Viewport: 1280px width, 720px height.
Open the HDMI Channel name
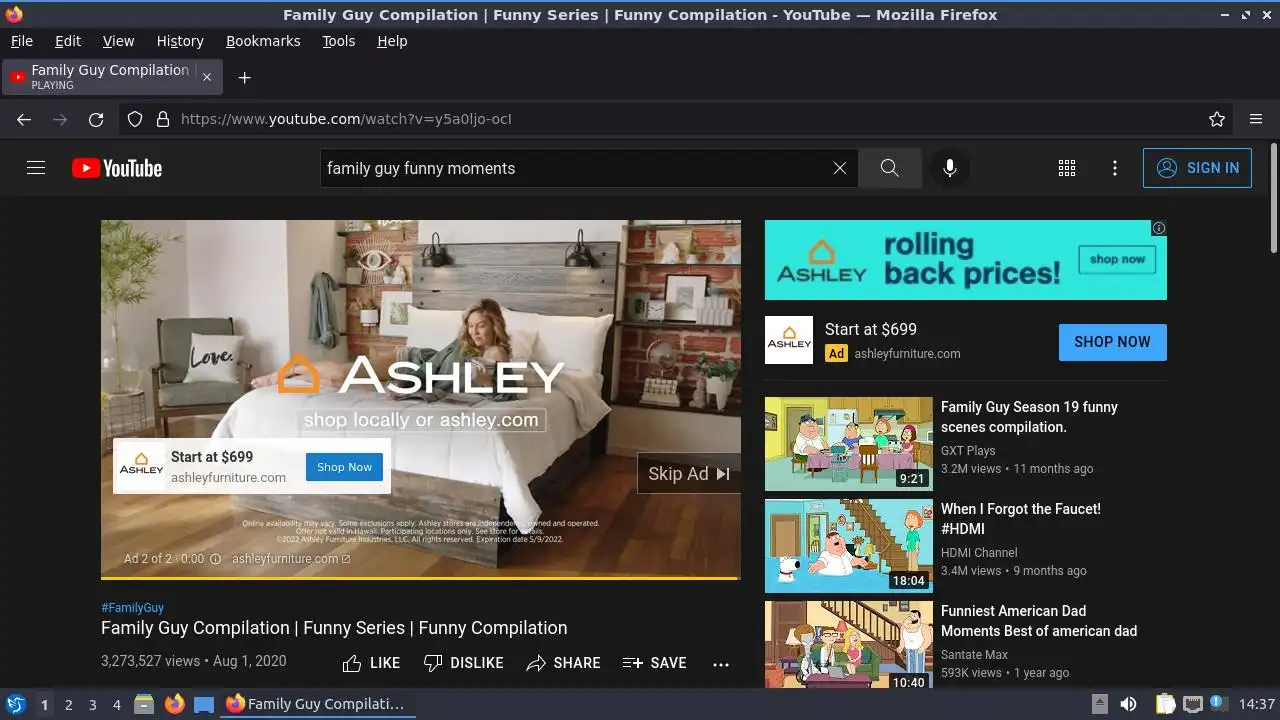coord(979,553)
